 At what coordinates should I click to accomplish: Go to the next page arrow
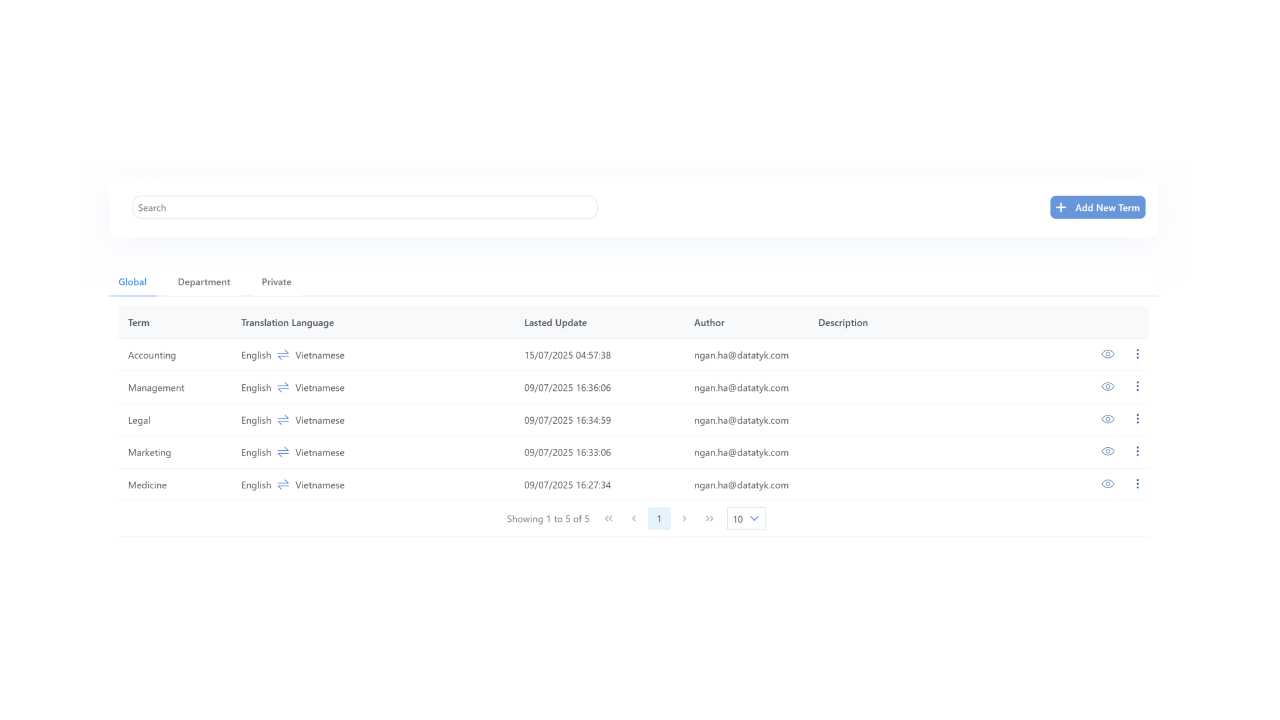[684, 519]
